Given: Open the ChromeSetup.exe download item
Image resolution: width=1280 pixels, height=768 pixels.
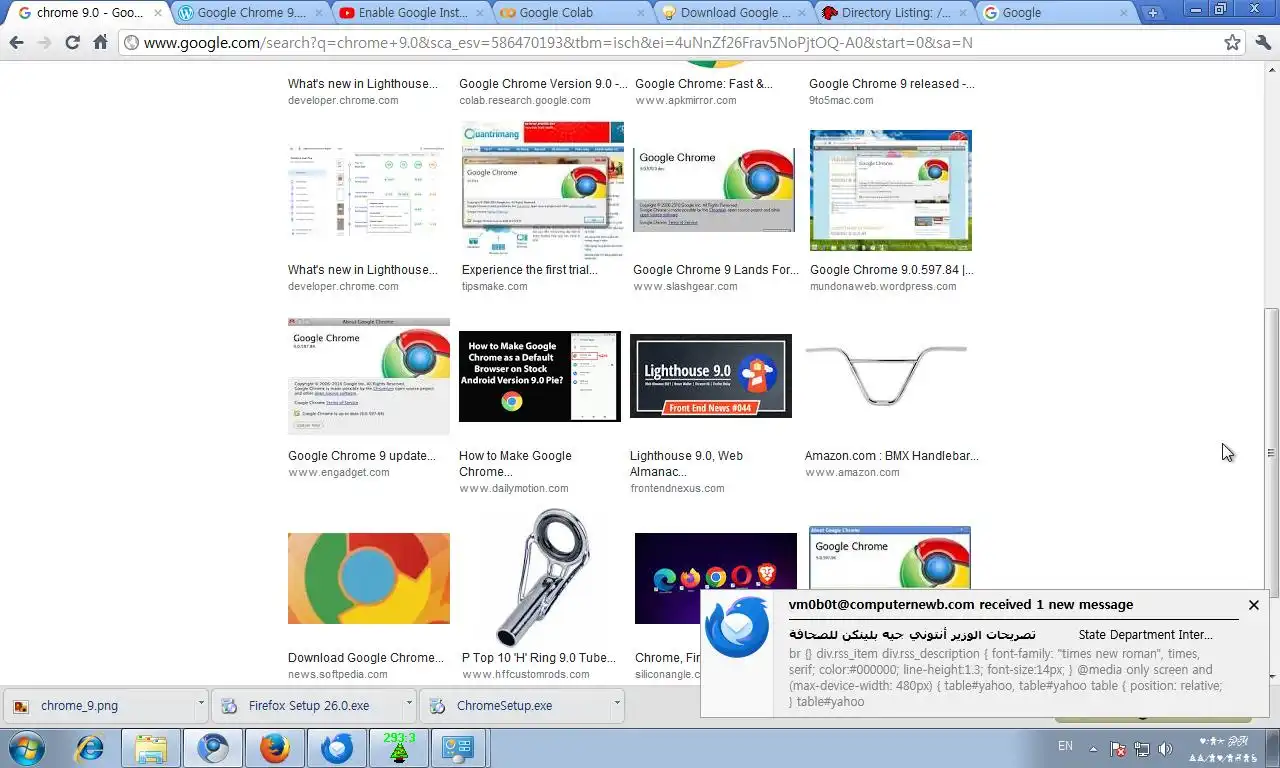Looking at the screenshot, I should coord(512,705).
